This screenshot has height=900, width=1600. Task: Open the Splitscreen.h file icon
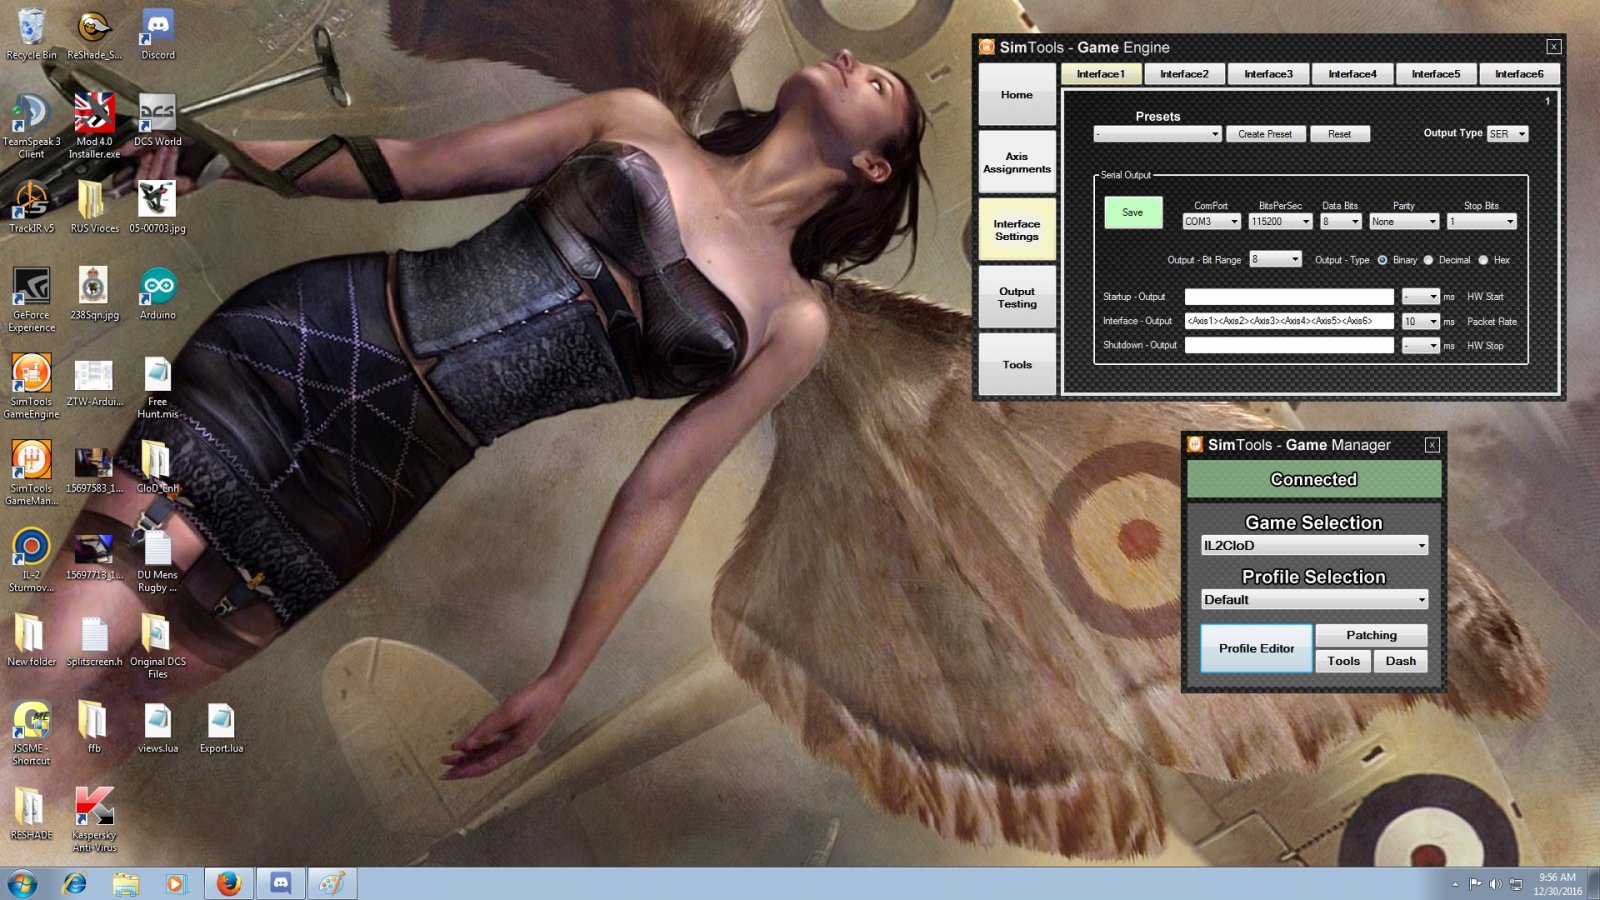pos(94,640)
